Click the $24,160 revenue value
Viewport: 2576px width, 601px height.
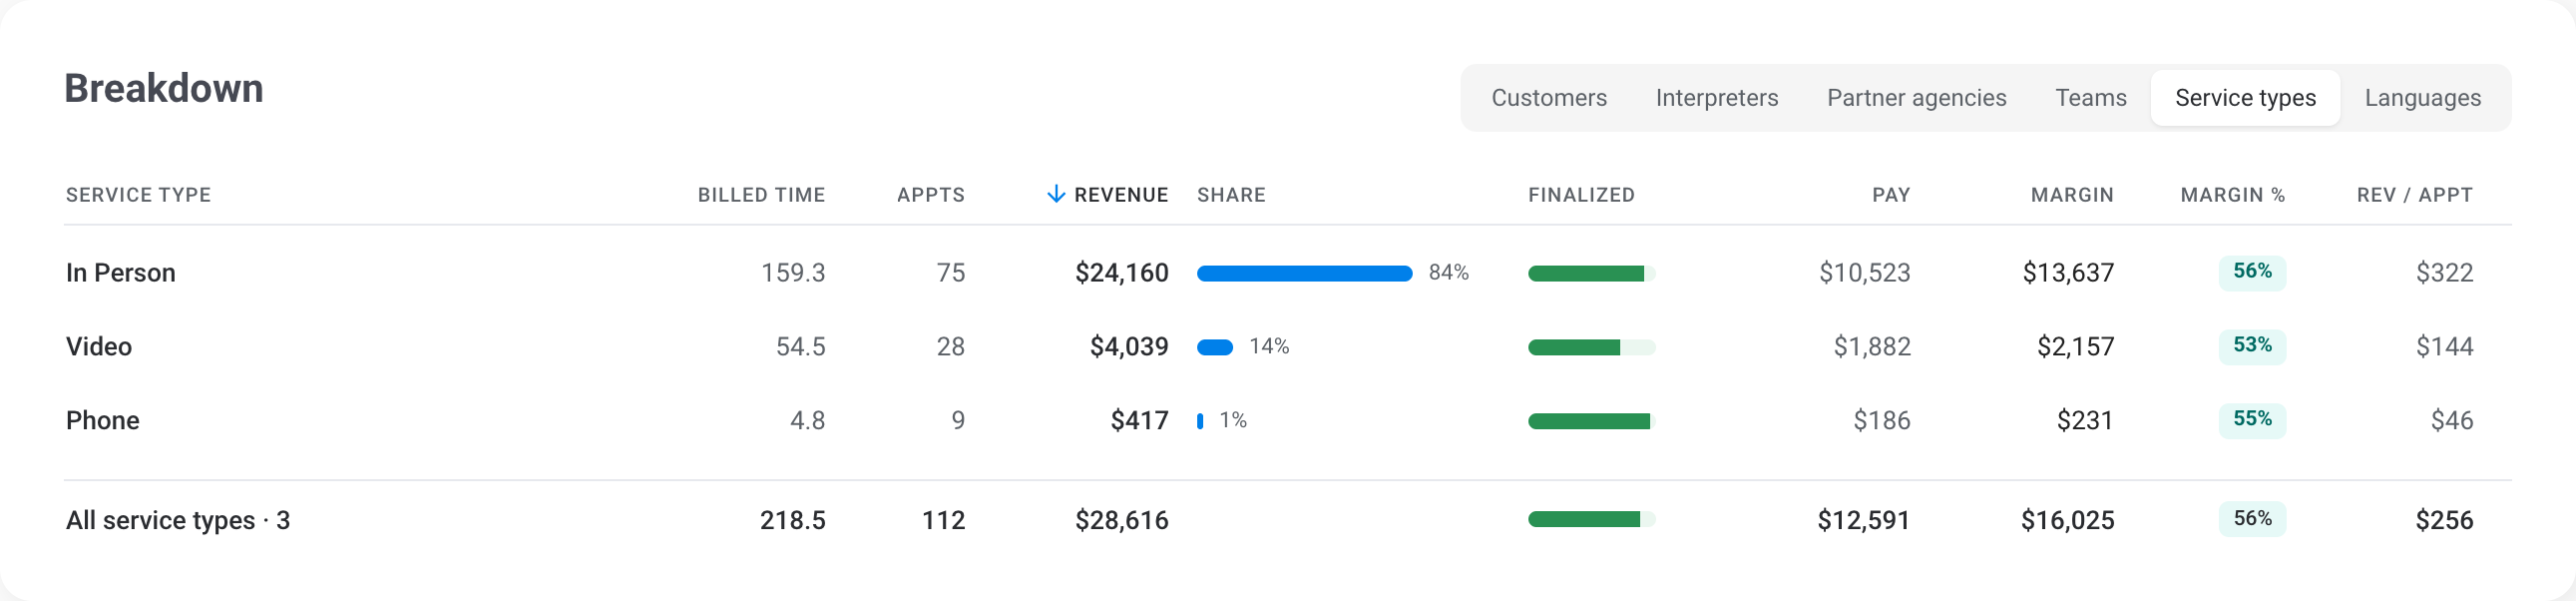click(1121, 273)
